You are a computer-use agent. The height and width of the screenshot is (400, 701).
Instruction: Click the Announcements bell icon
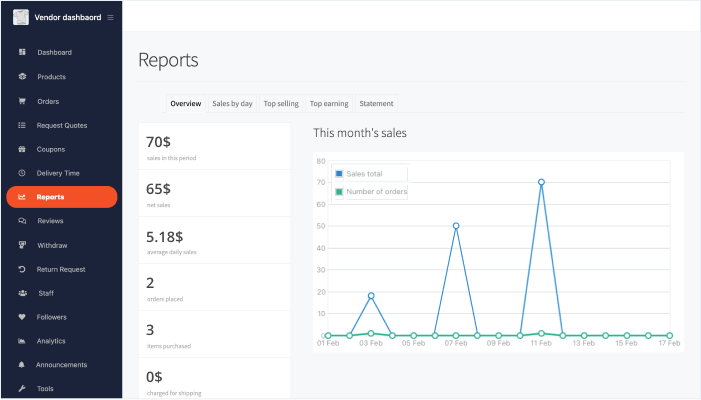[x=21, y=365]
